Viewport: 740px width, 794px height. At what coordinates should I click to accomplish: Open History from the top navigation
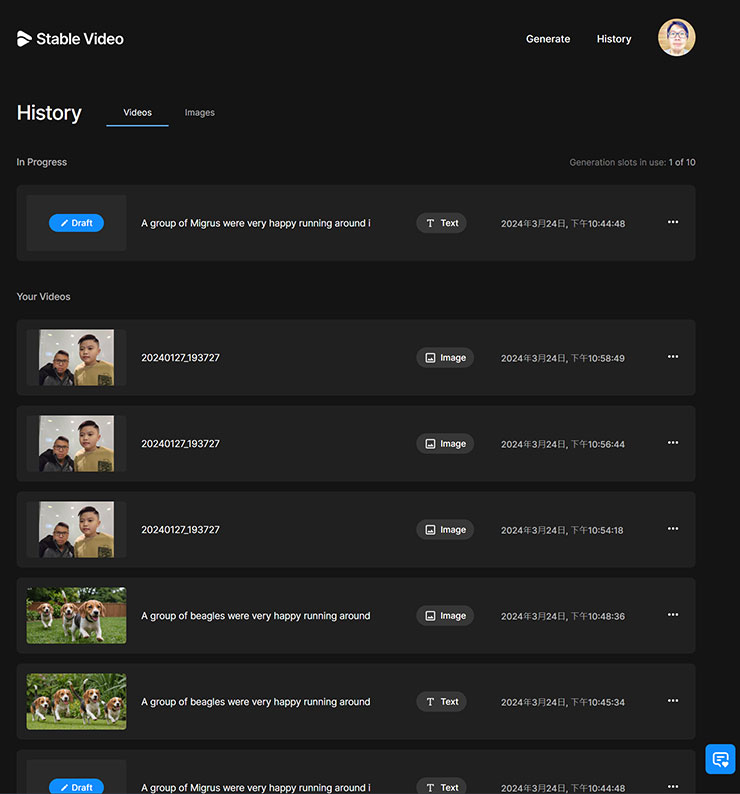point(614,39)
